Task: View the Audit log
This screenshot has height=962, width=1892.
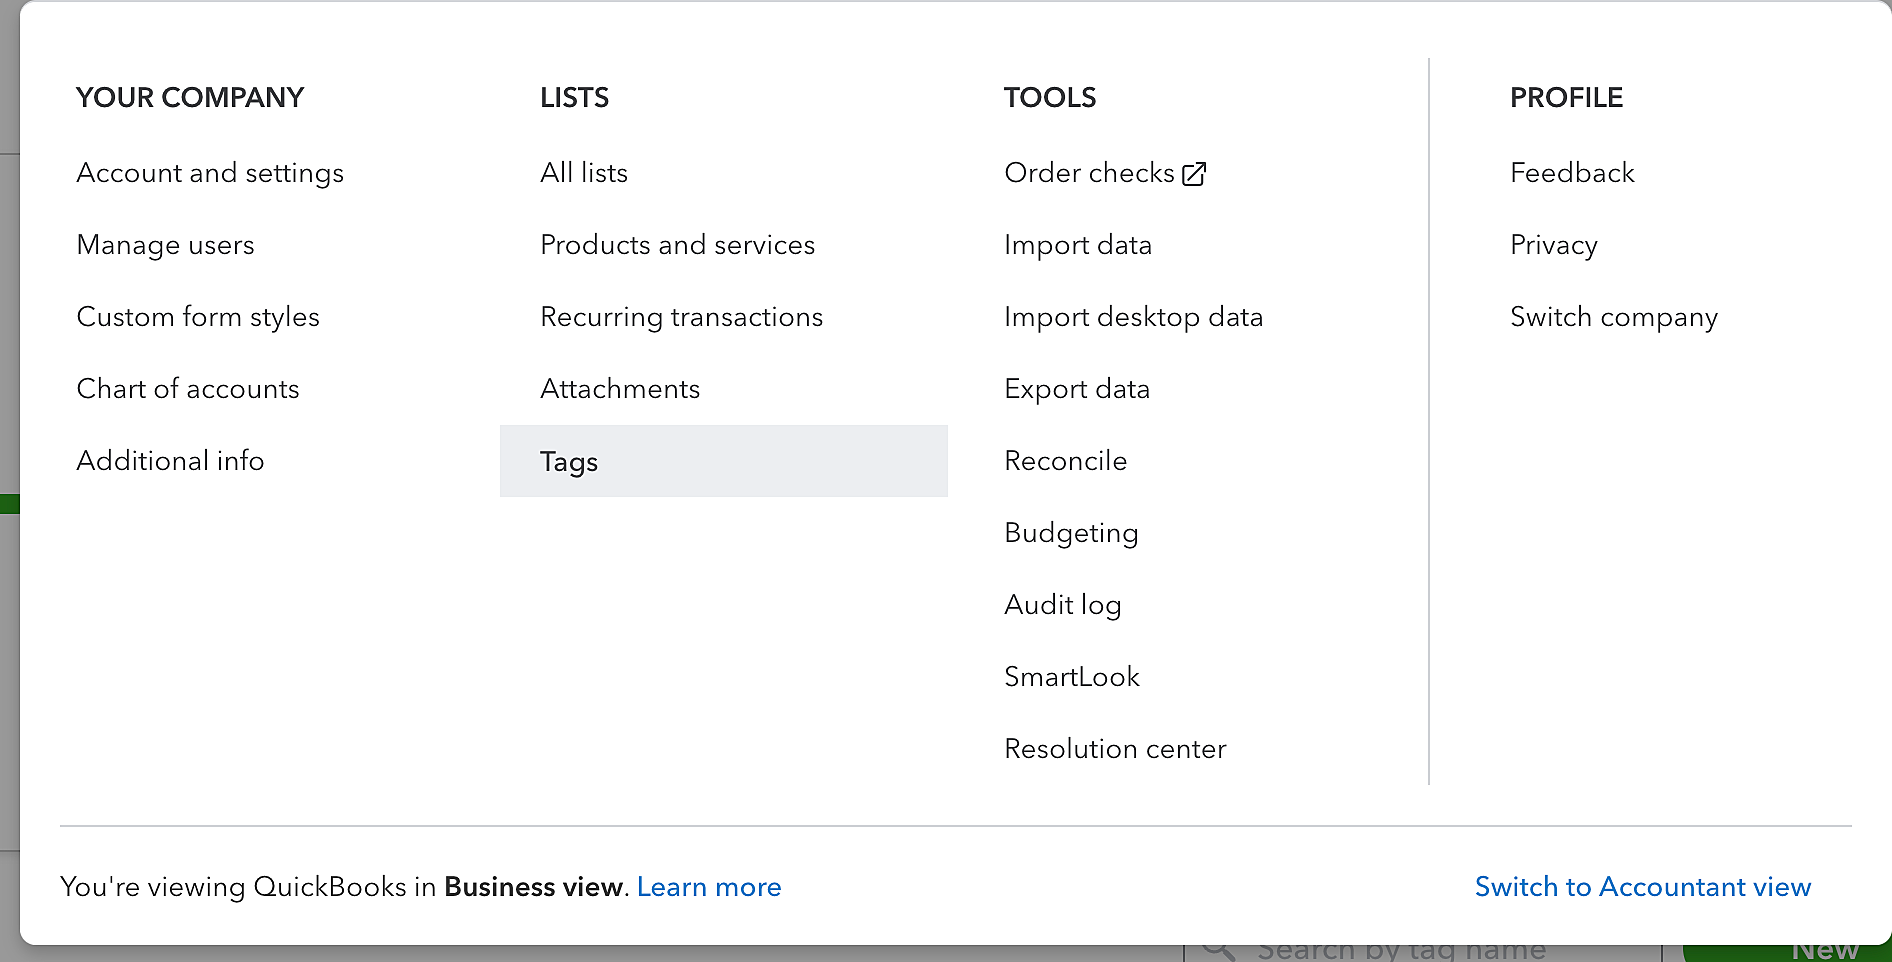Action: pos(1062,605)
